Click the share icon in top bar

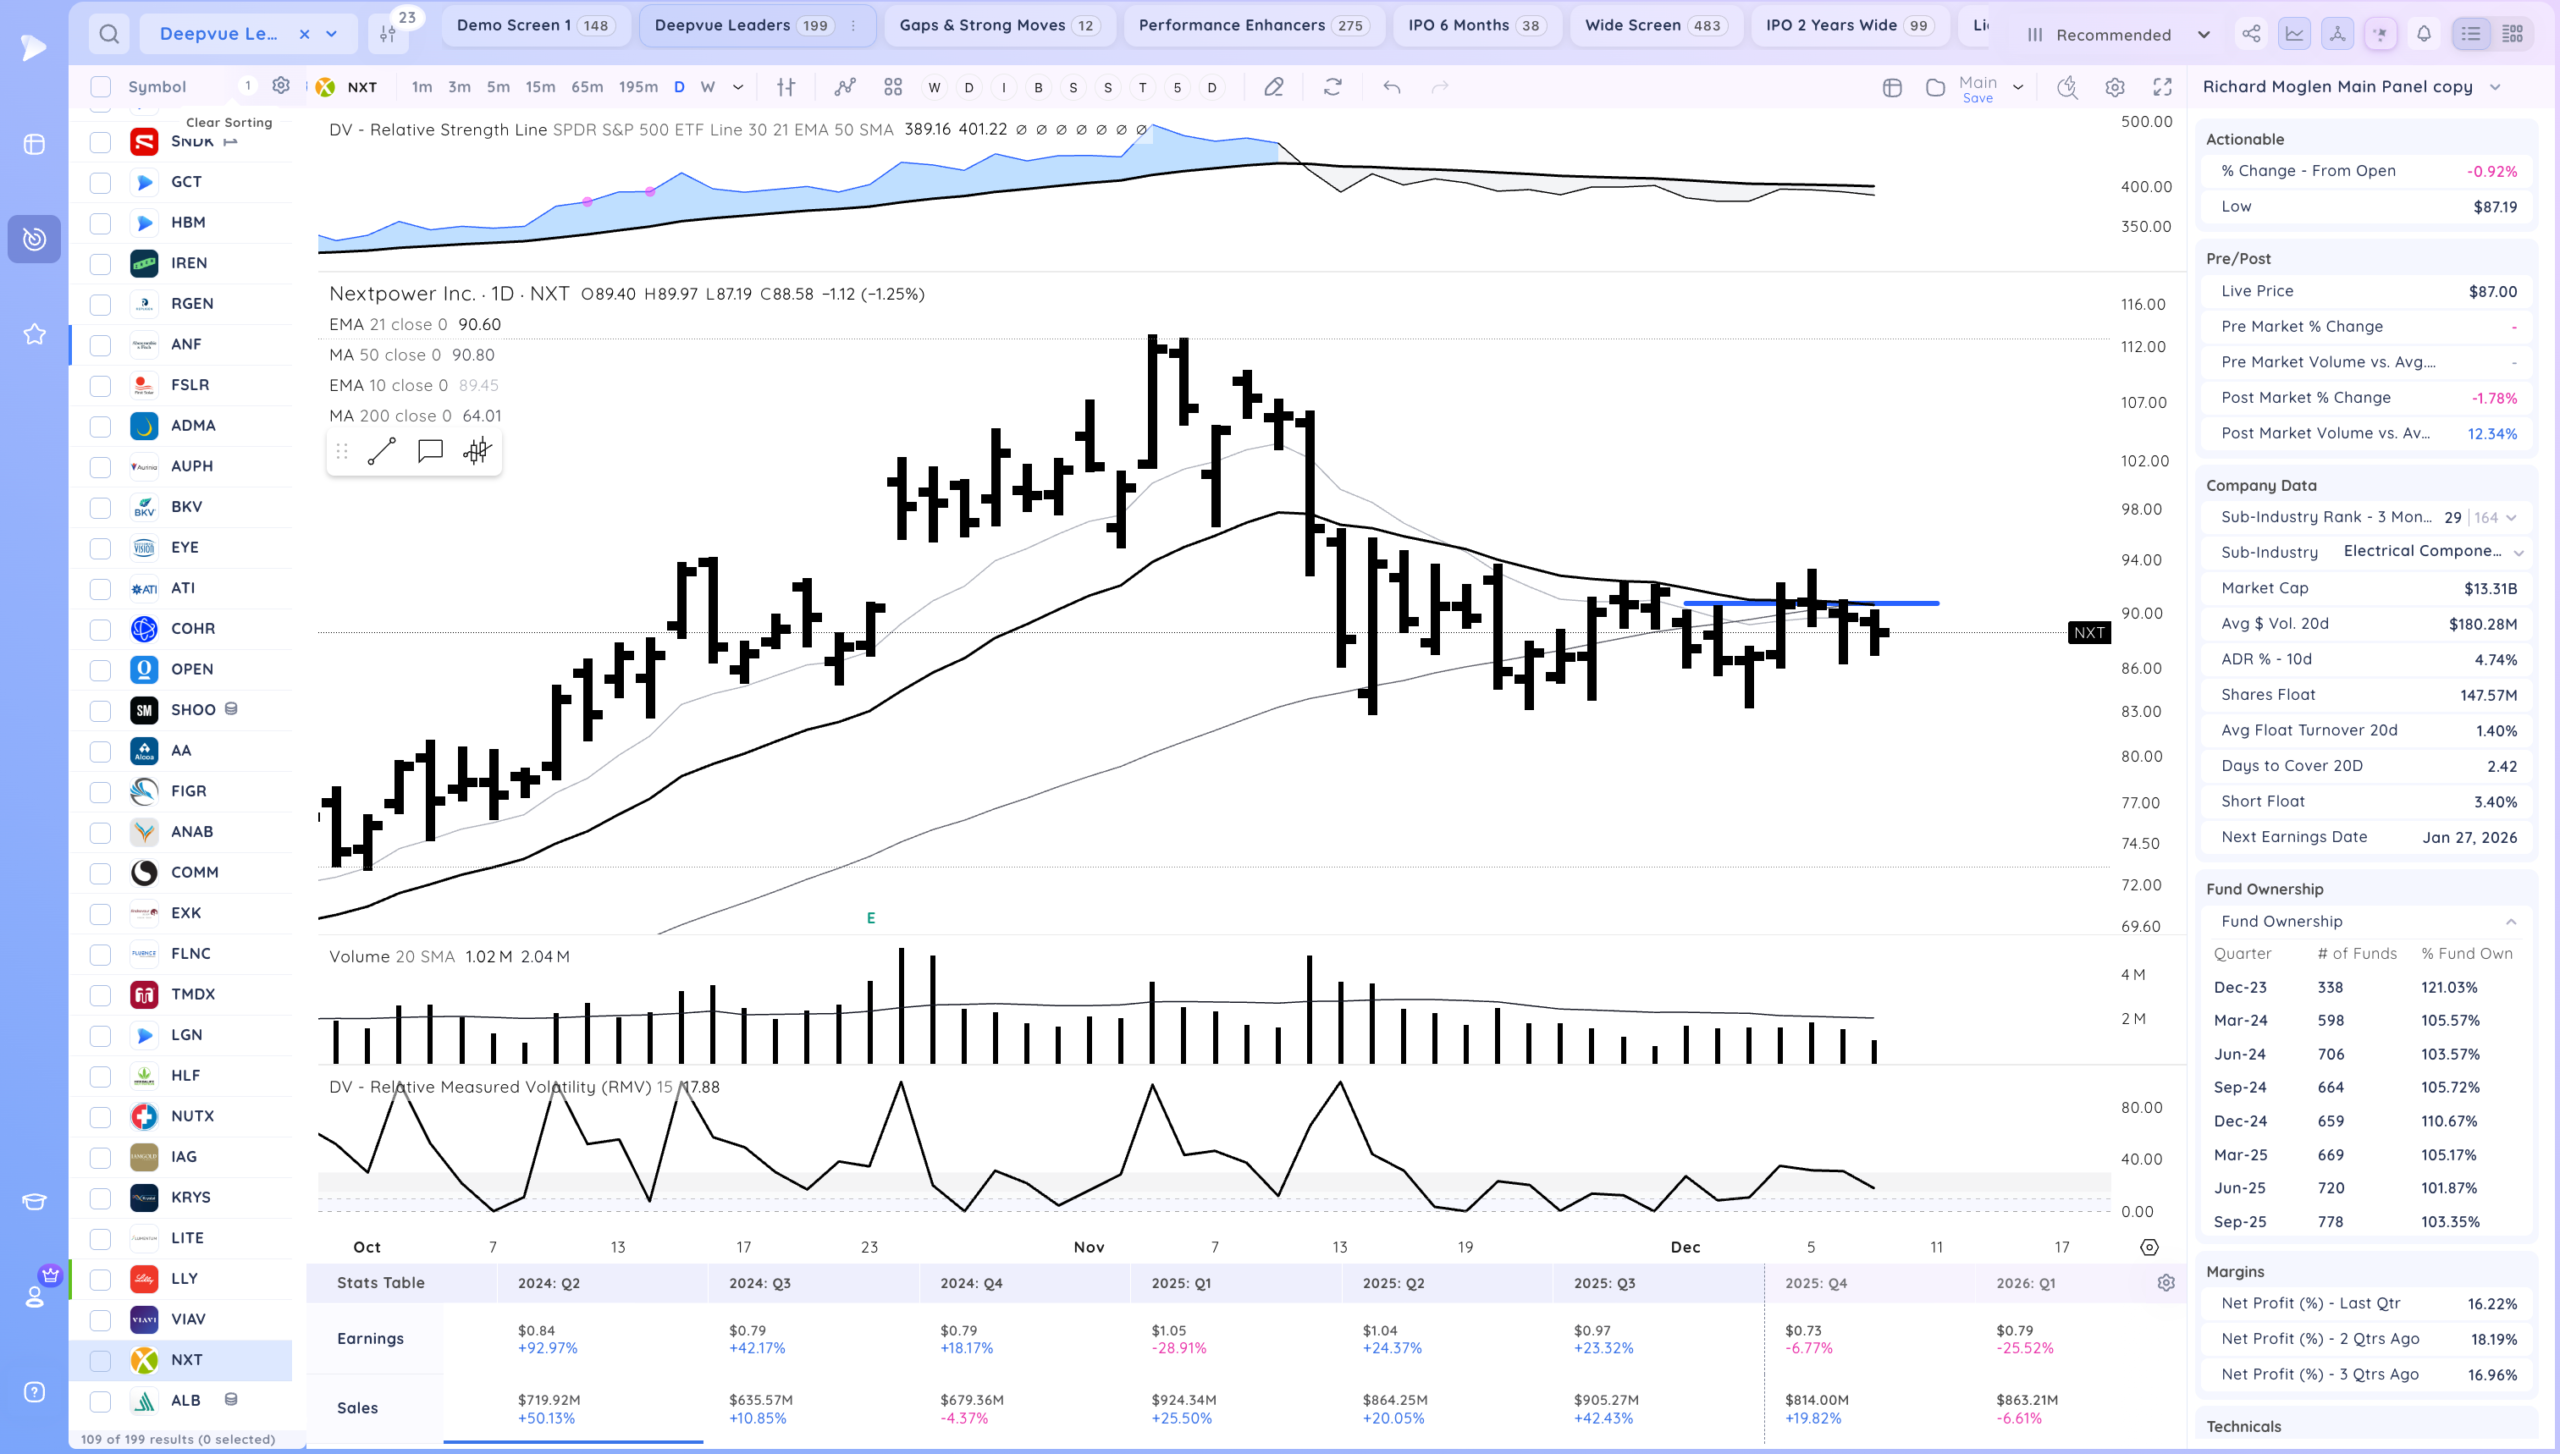point(2251,34)
